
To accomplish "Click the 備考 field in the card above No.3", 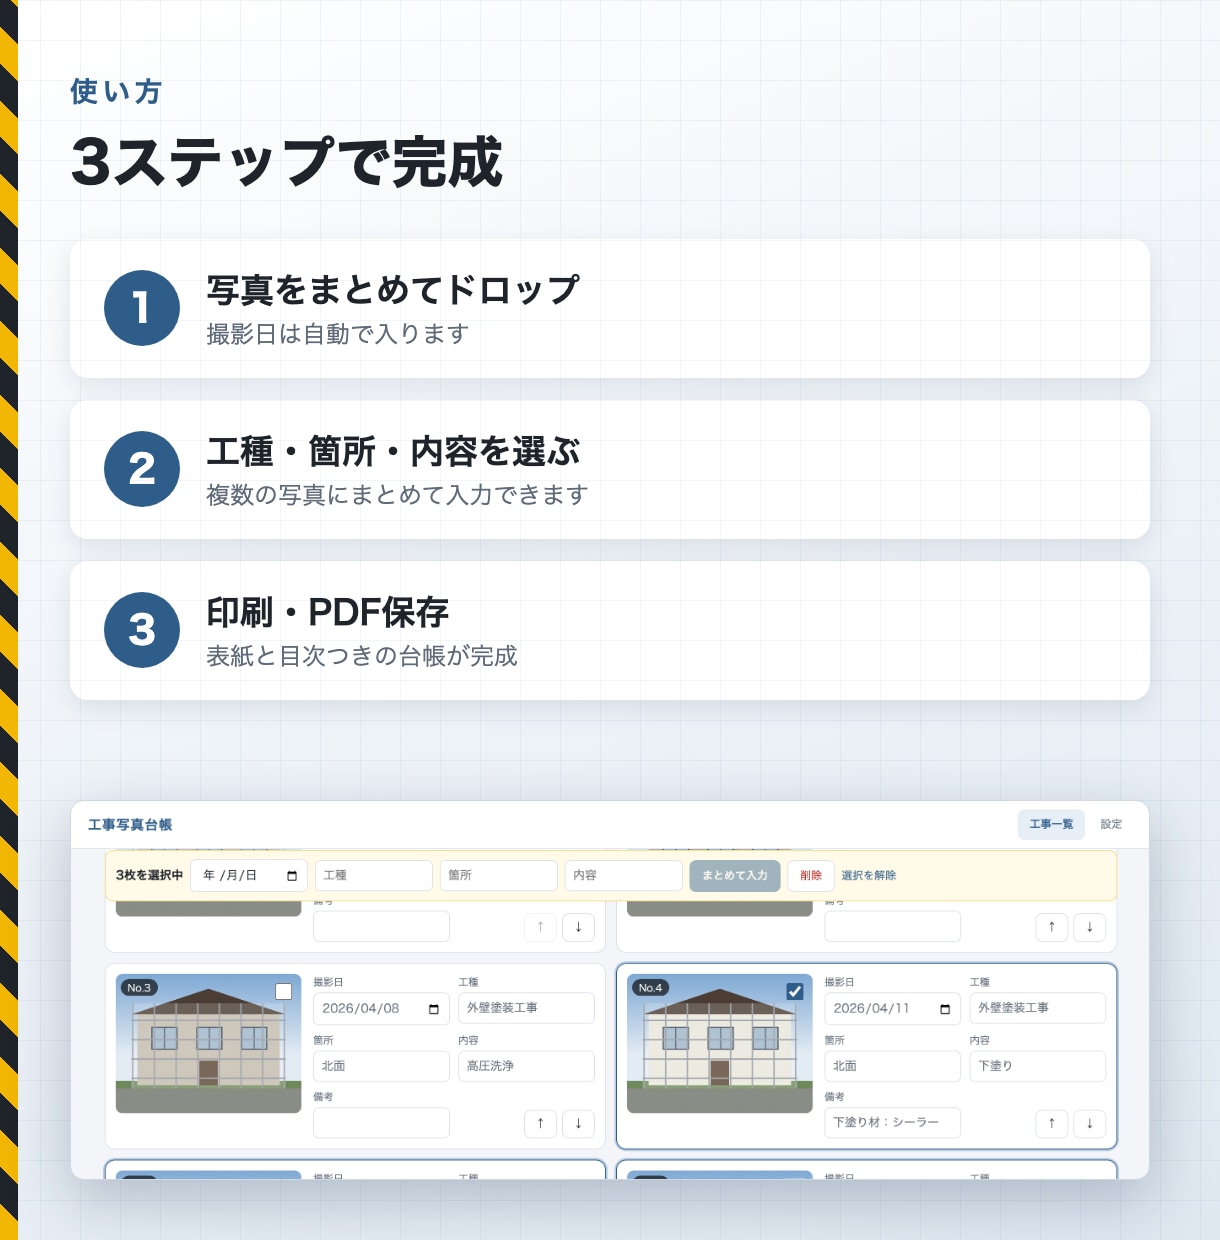I will [x=381, y=927].
